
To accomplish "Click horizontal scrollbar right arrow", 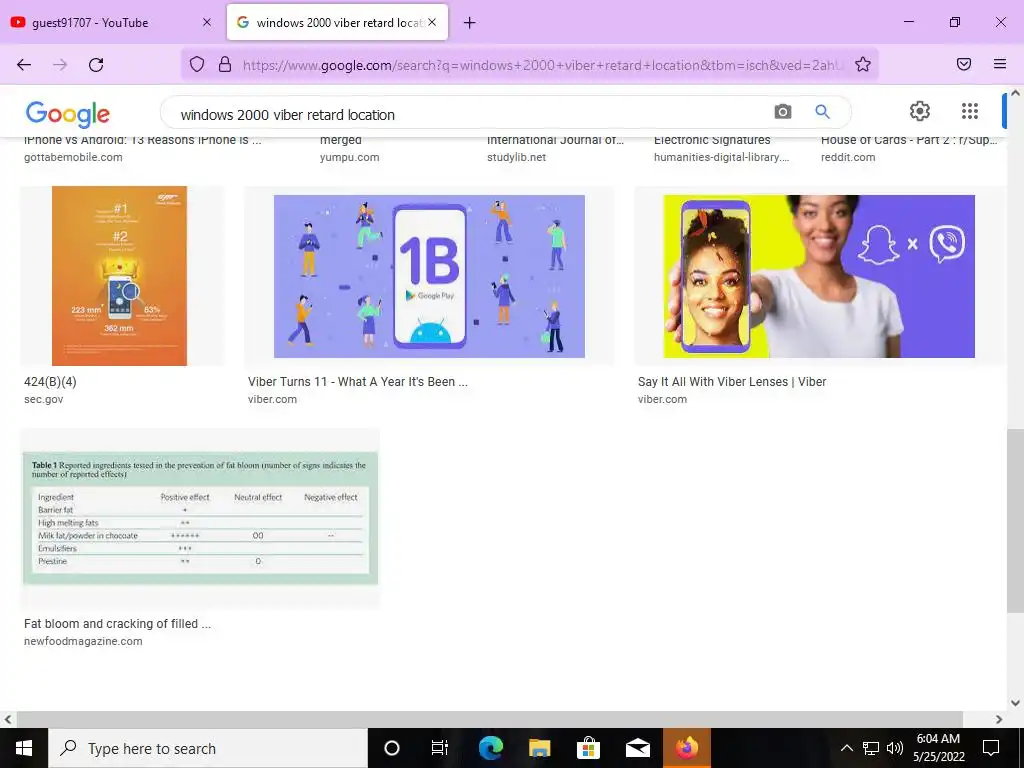I will click(x=999, y=719).
